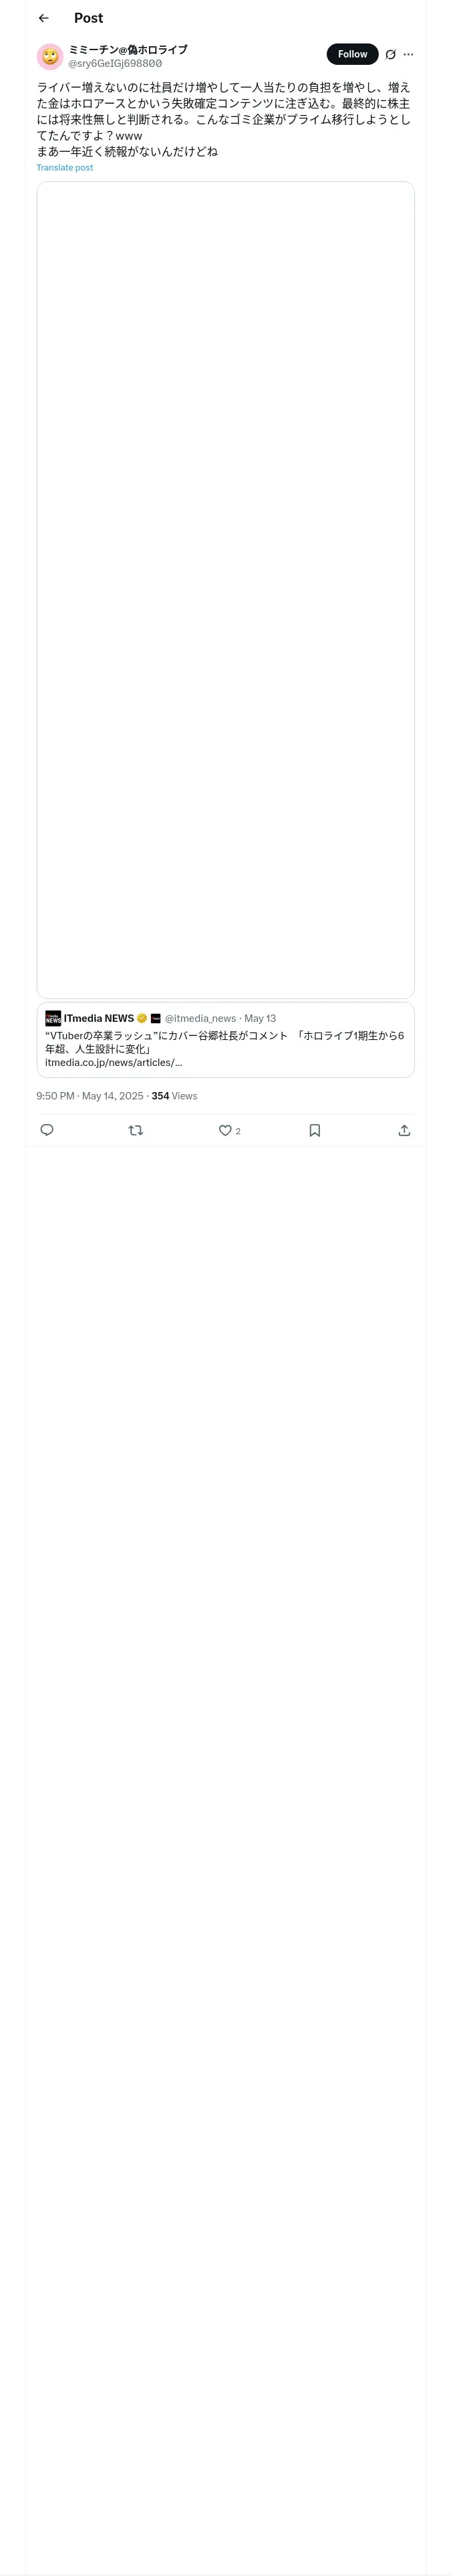Open the ミミーチン@偽ホロライブ display name
The width and height of the screenshot is (451, 2576).
[128, 49]
